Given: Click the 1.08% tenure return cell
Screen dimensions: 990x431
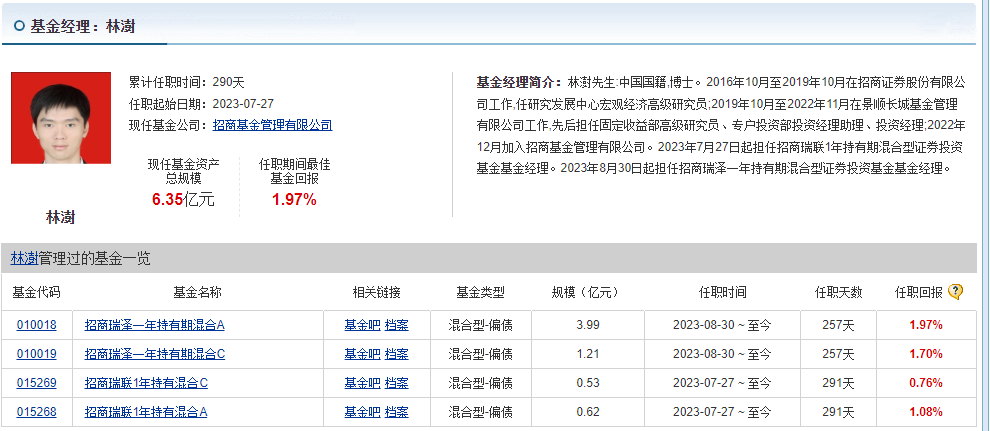Looking at the screenshot, I should pos(926,412).
